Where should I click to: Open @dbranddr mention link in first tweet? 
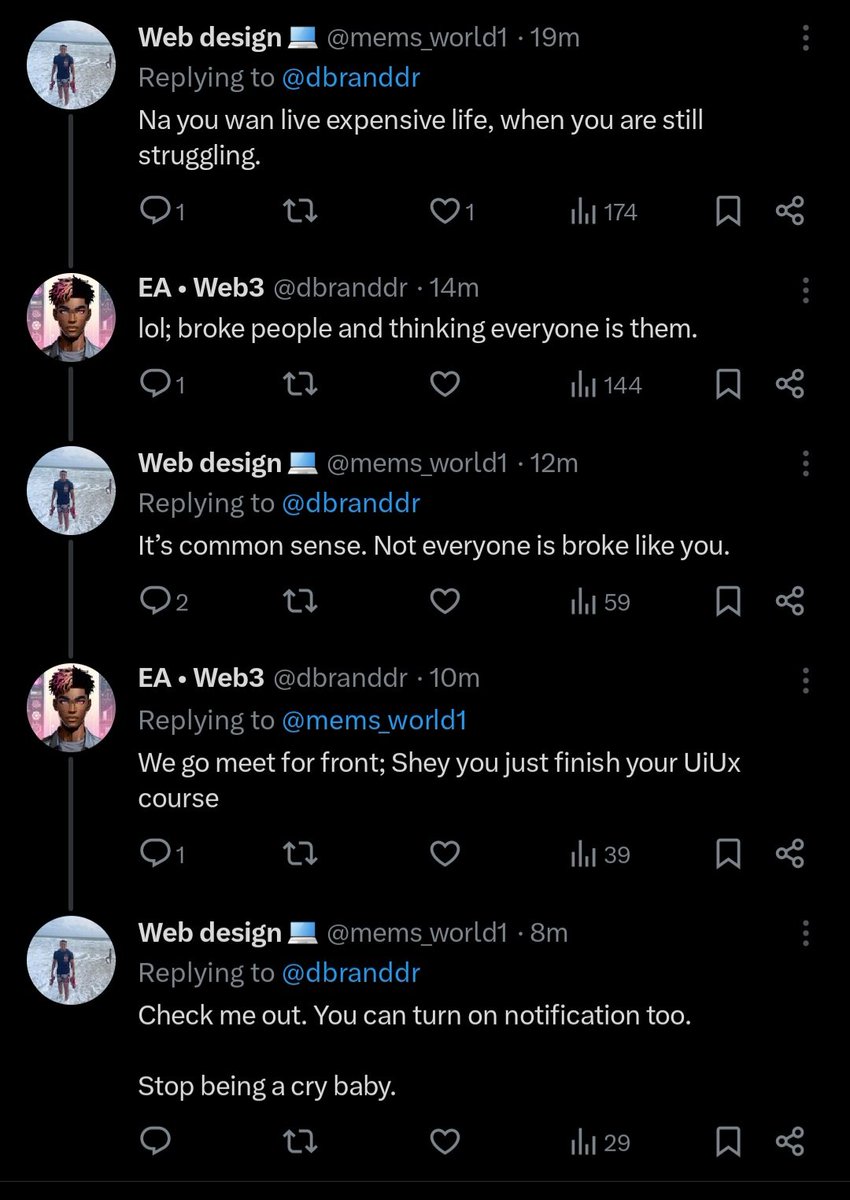pos(351,76)
